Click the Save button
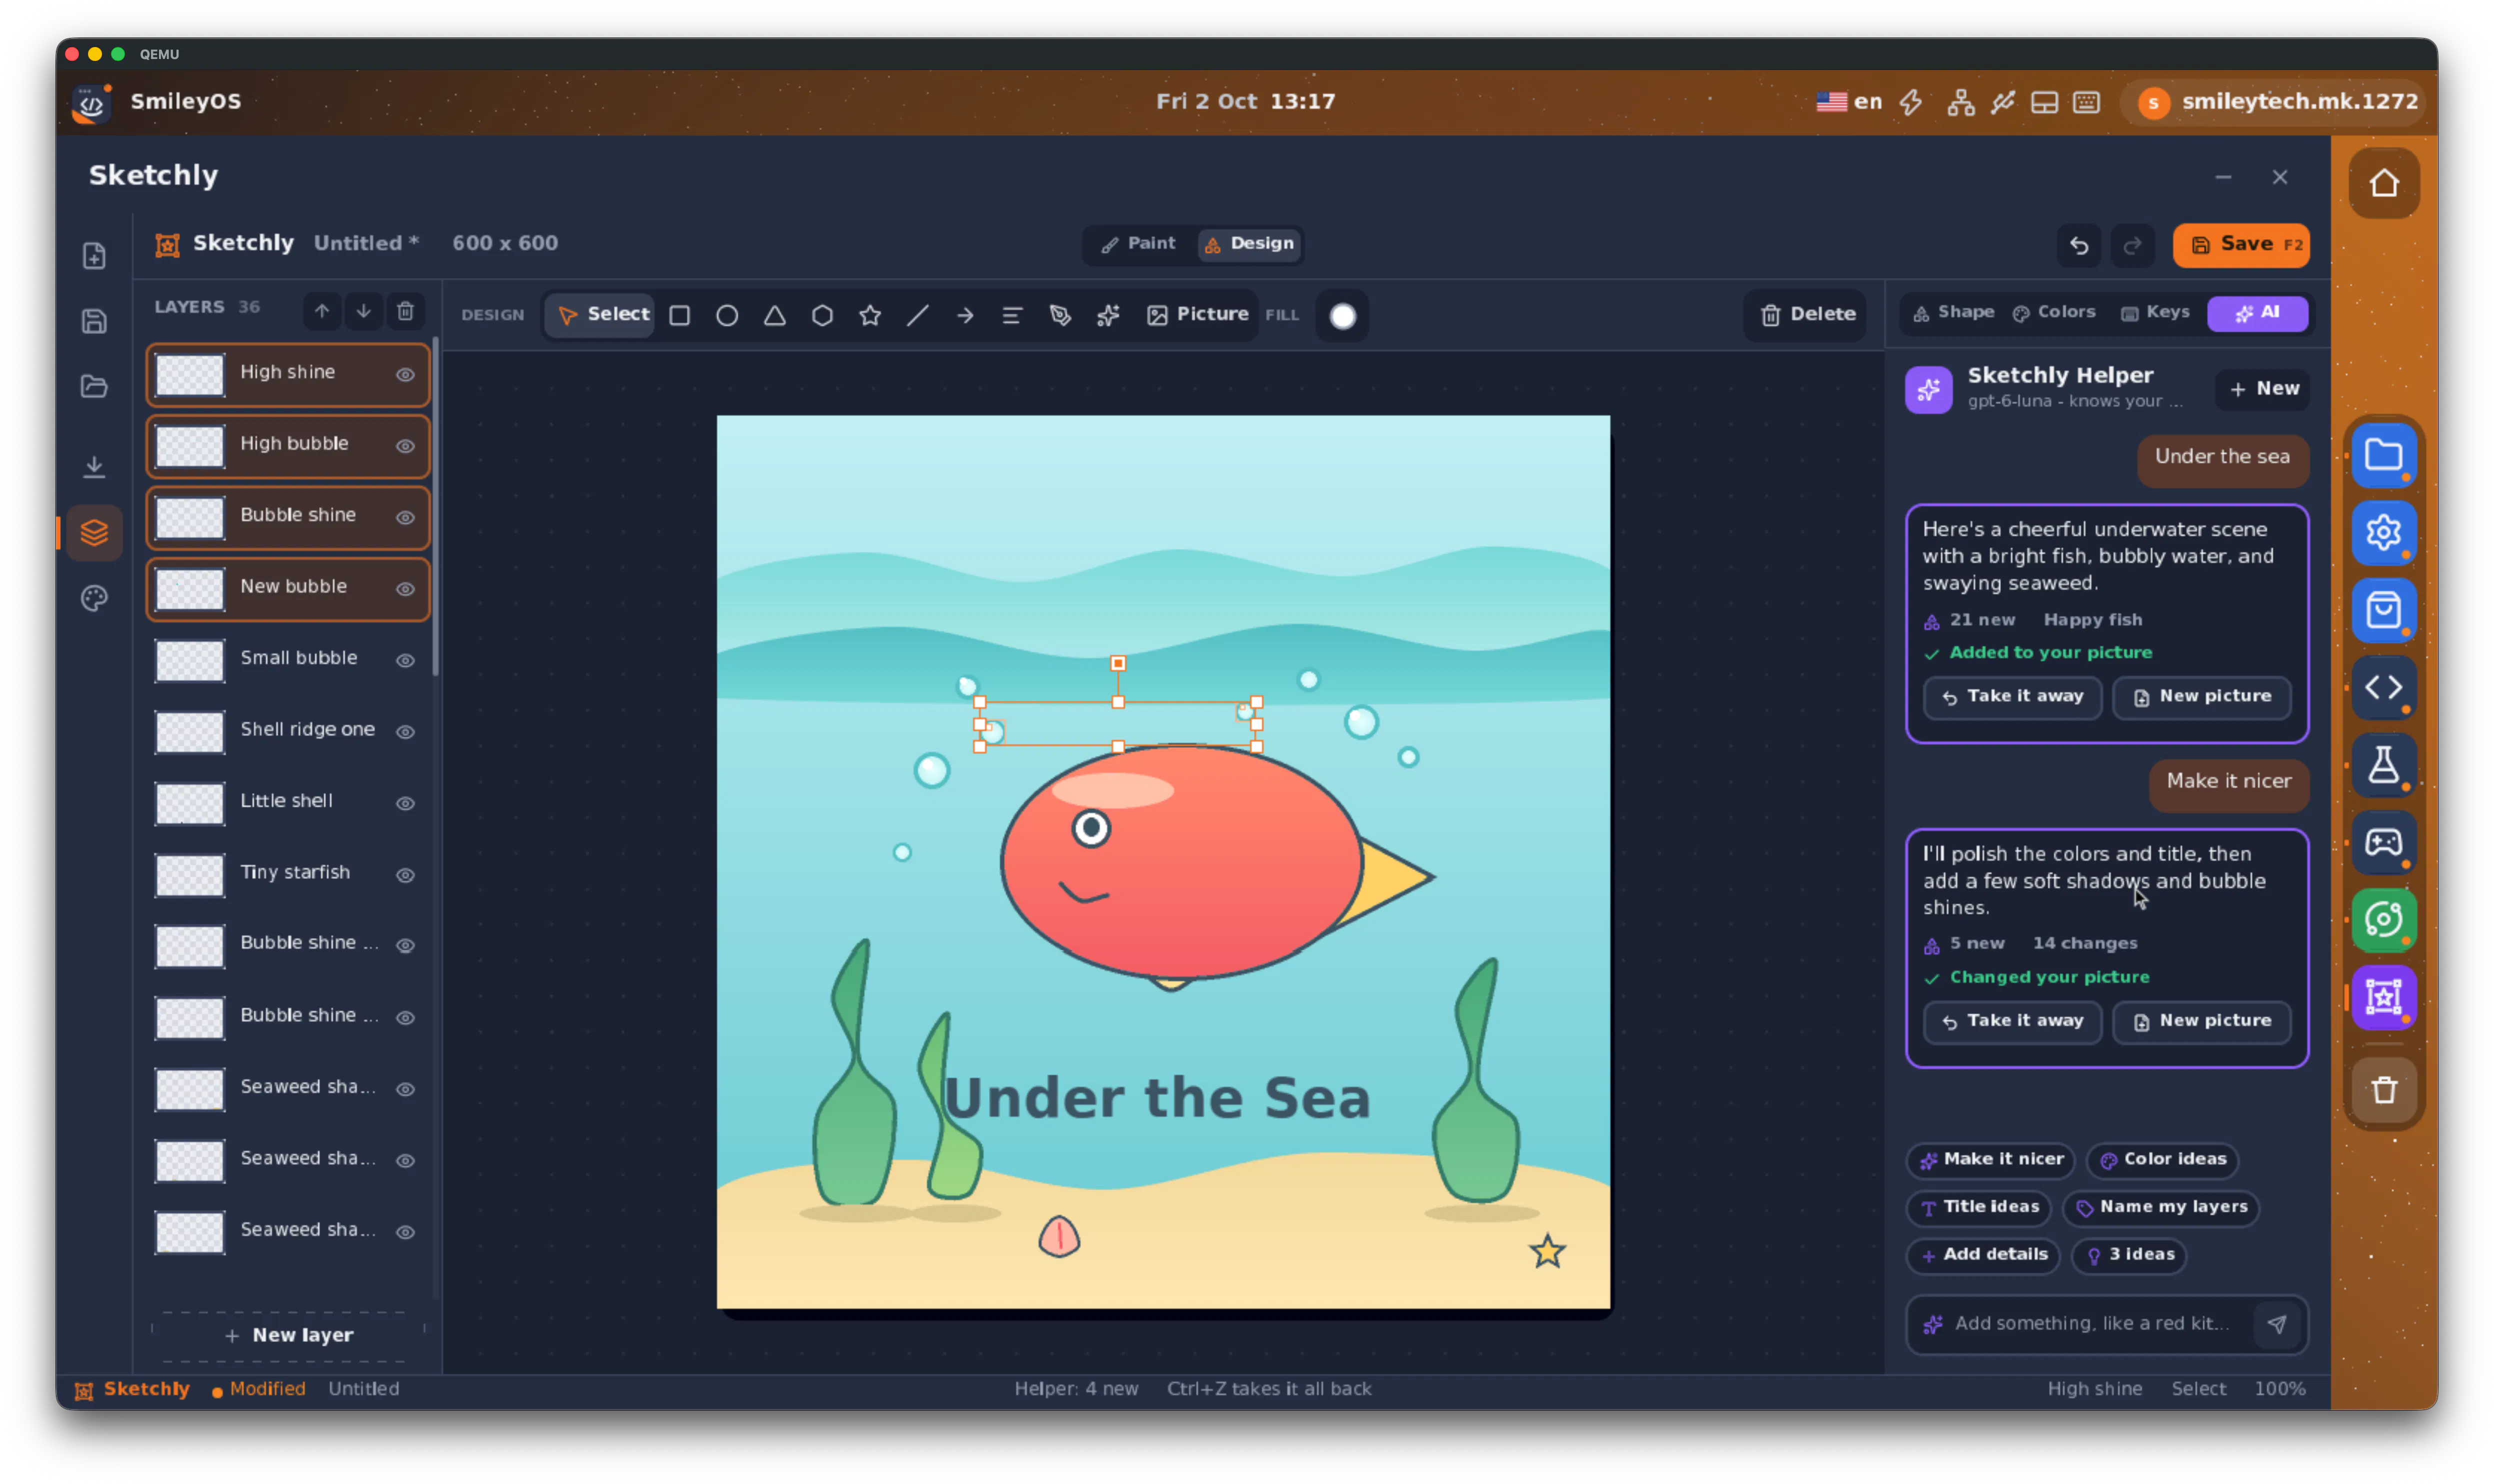This screenshot has height=1484, width=2494. 2241,245
